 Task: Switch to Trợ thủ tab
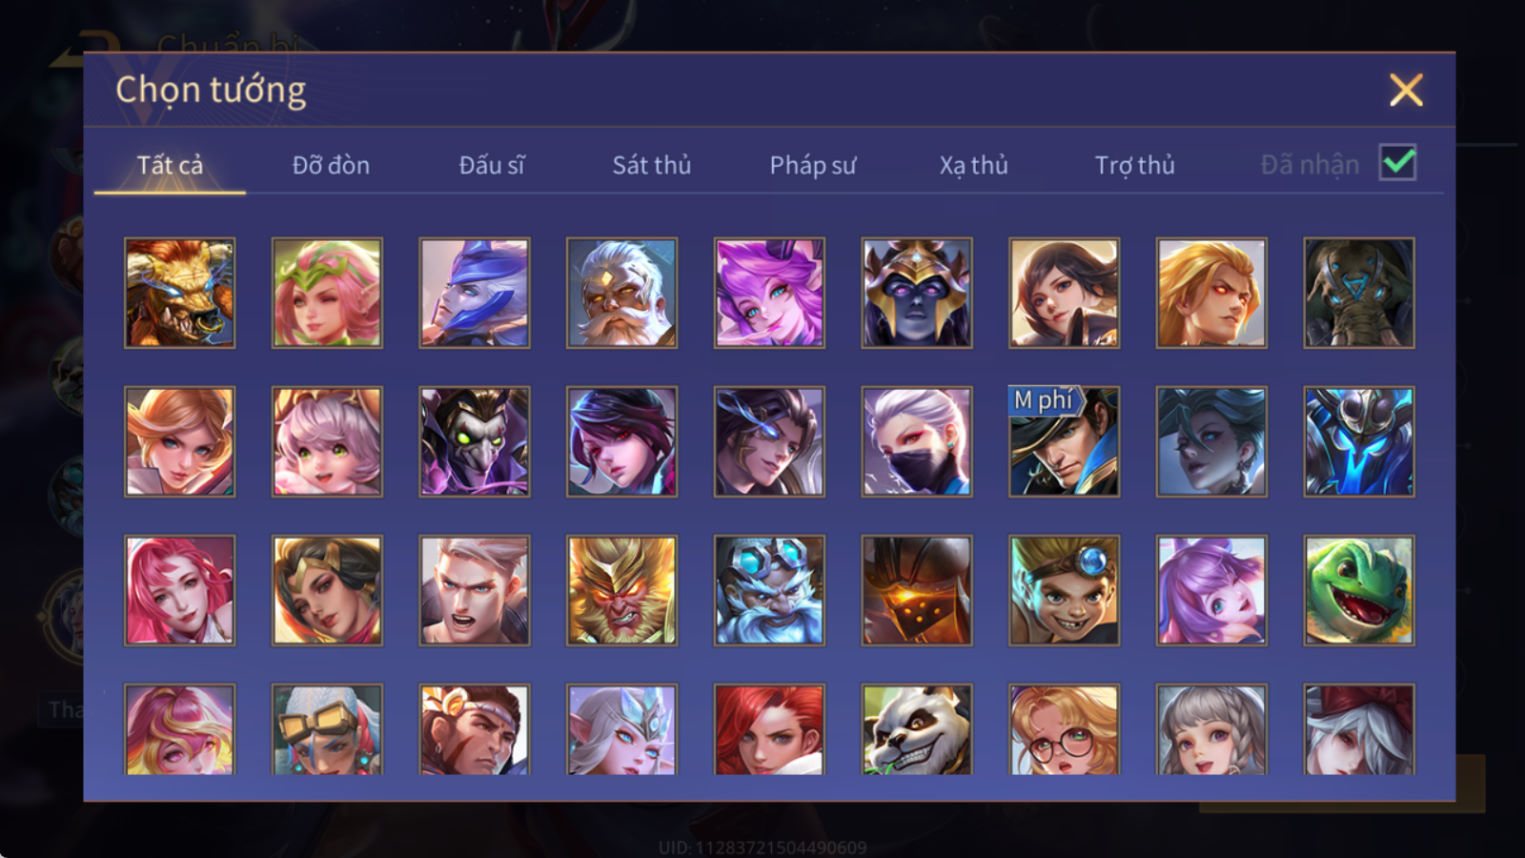click(1134, 165)
